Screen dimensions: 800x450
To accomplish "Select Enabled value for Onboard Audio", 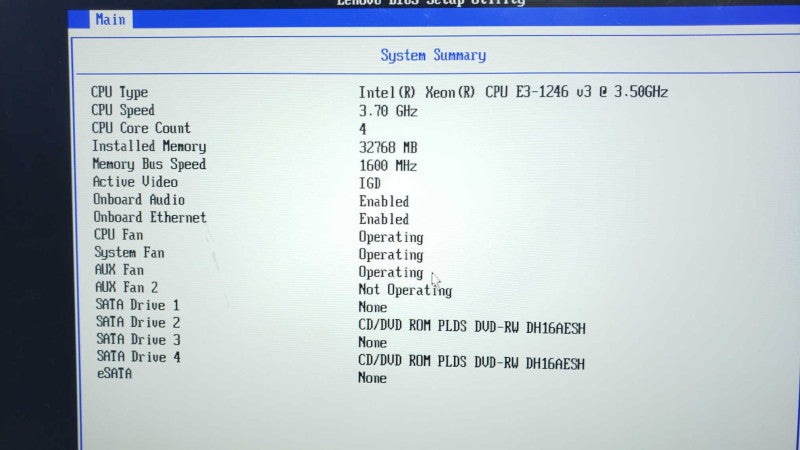I will [x=384, y=201].
